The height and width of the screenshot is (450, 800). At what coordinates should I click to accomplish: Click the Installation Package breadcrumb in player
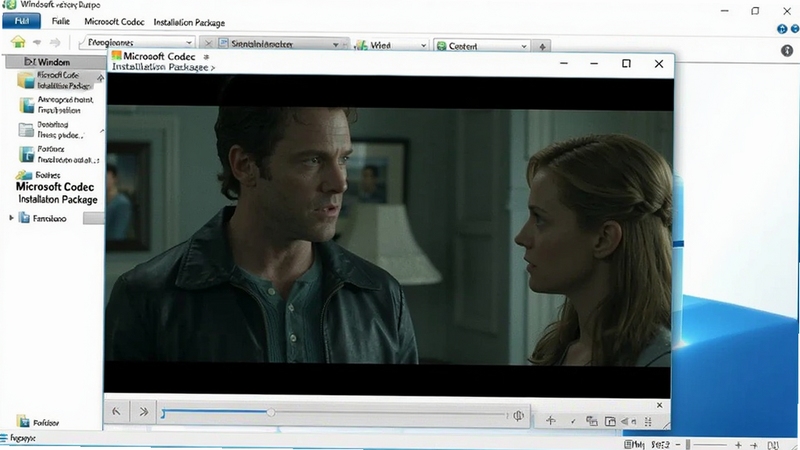click(x=163, y=67)
